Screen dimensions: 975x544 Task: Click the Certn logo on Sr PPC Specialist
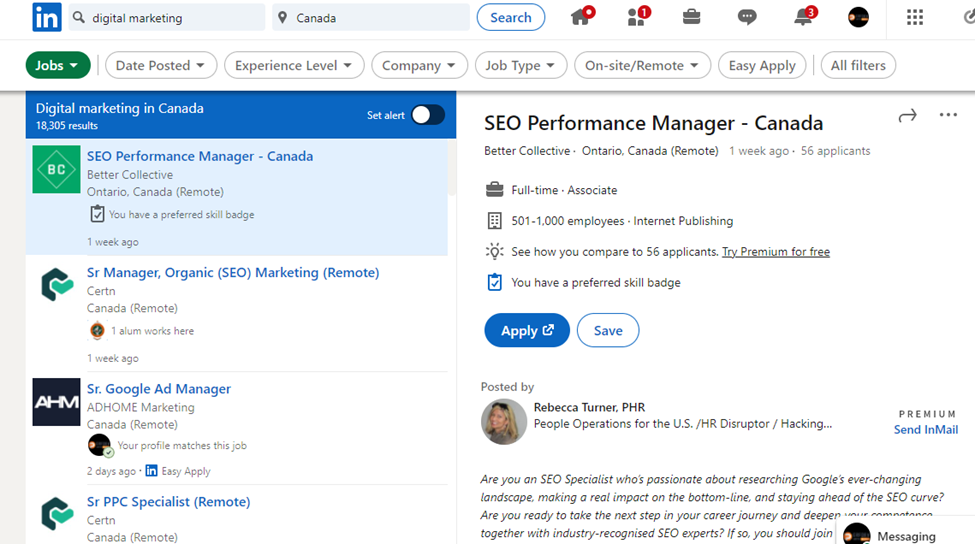[57, 514]
